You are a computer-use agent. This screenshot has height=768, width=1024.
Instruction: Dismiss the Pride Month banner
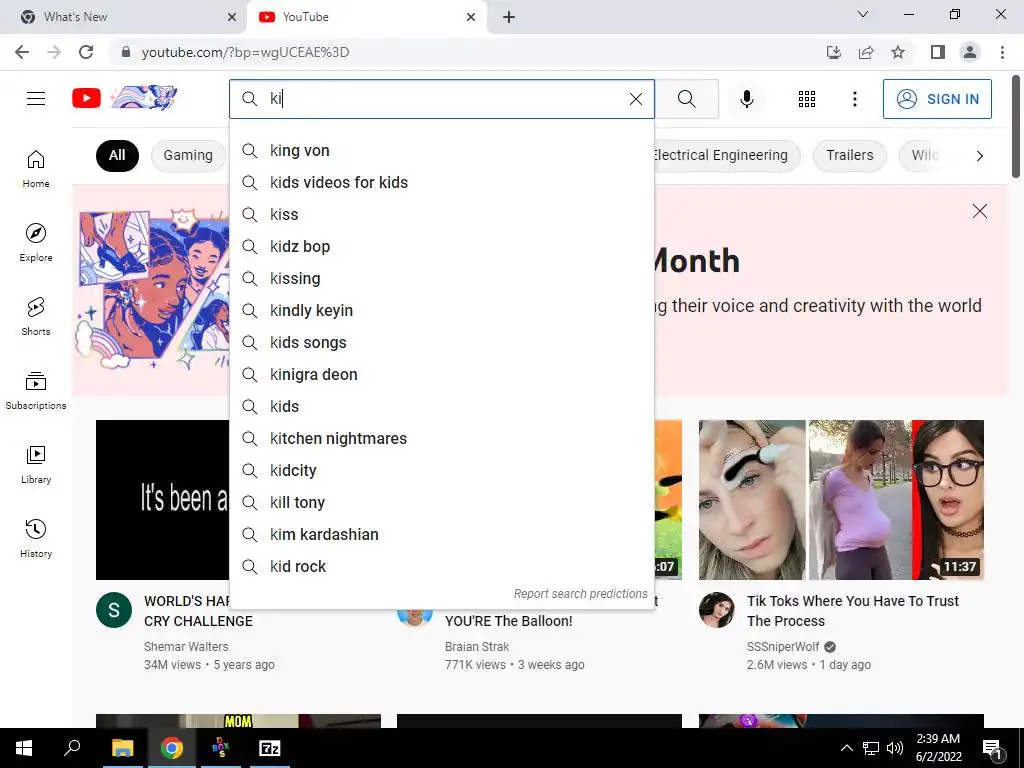(979, 211)
